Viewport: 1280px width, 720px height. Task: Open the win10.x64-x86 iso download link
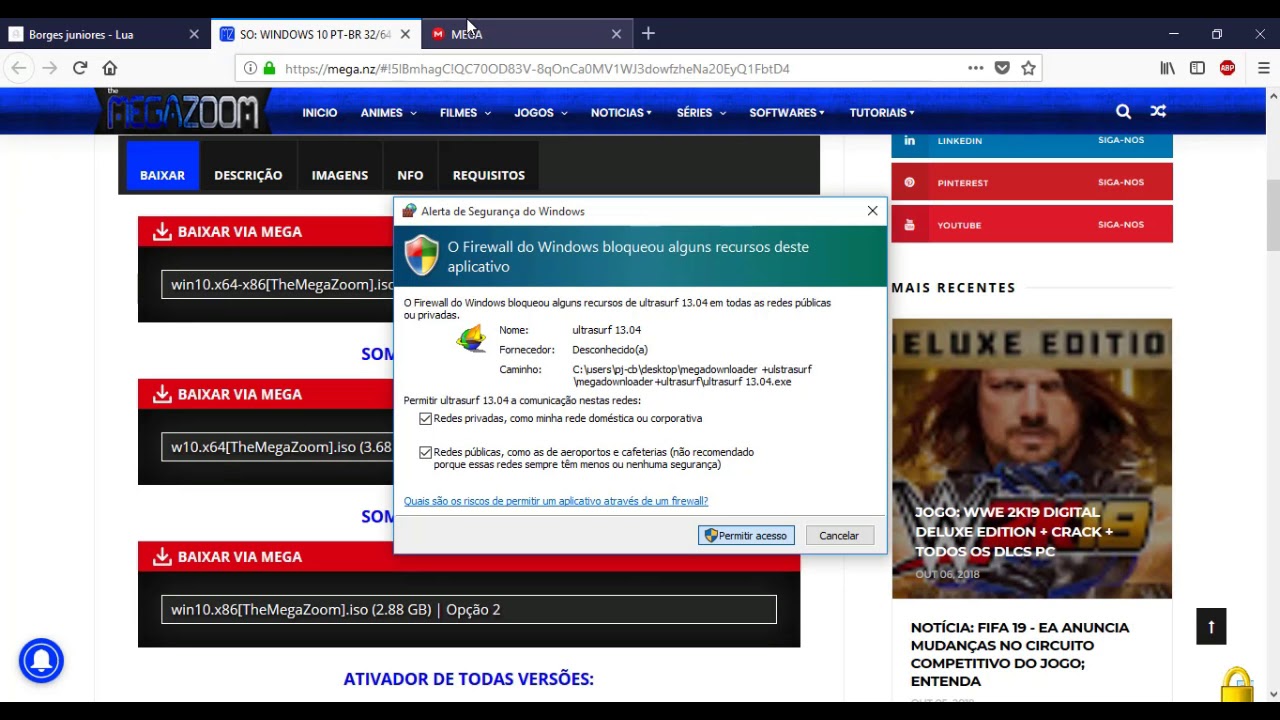(278, 284)
